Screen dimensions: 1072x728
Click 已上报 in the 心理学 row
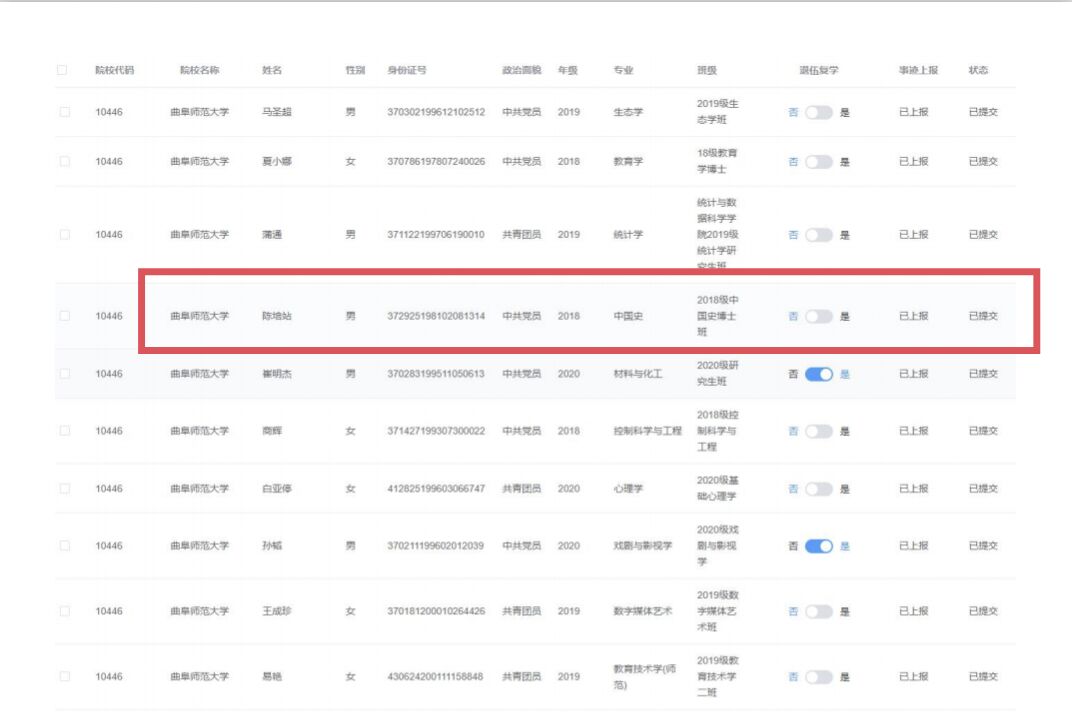coord(913,489)
